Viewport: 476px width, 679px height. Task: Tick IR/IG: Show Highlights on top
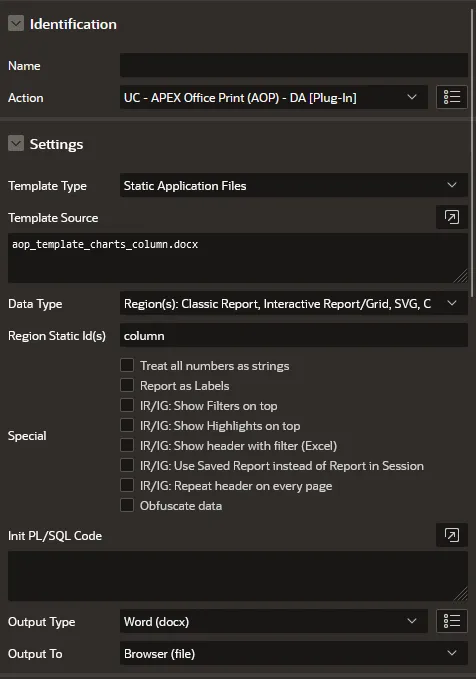click(x=127, y=425)
